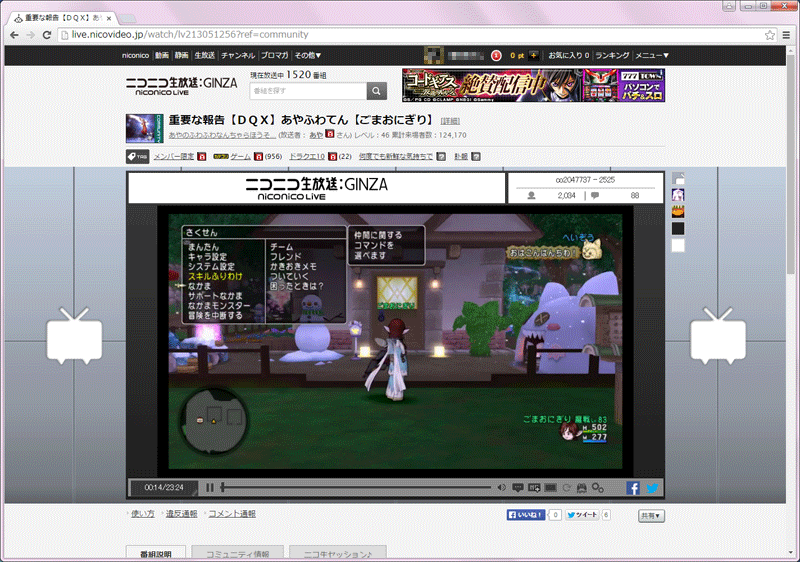Open the ゲーム tag
Screen dimensions: 800x562
pos(240,157)
